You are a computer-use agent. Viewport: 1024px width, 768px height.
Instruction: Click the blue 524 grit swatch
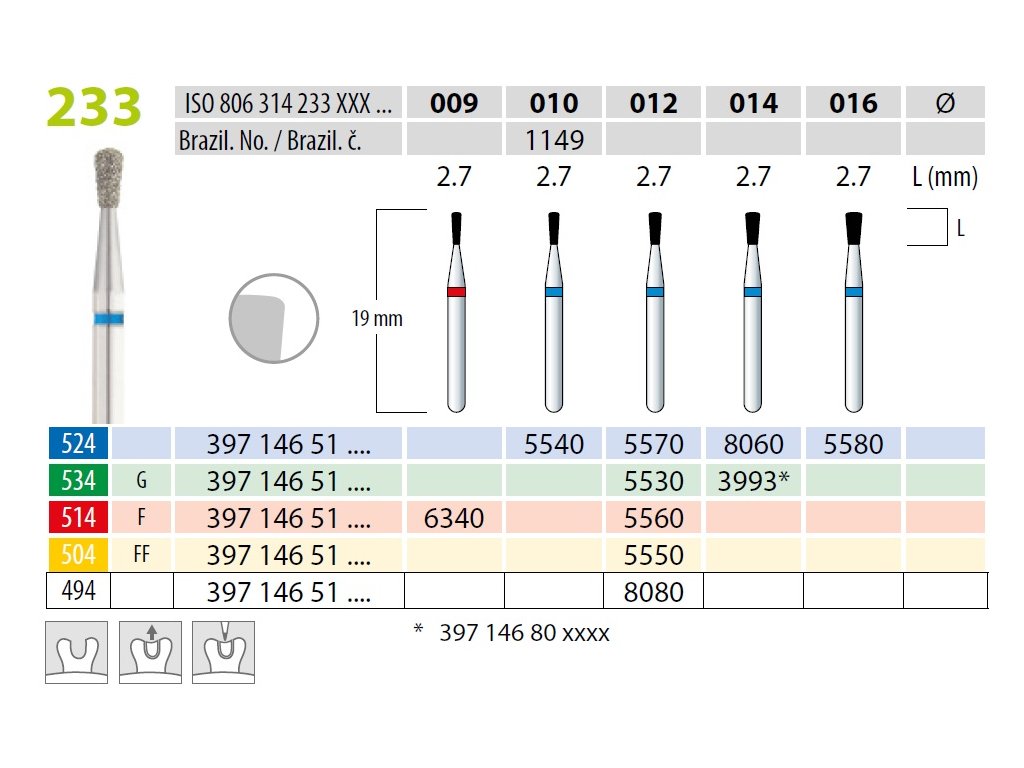77,443
